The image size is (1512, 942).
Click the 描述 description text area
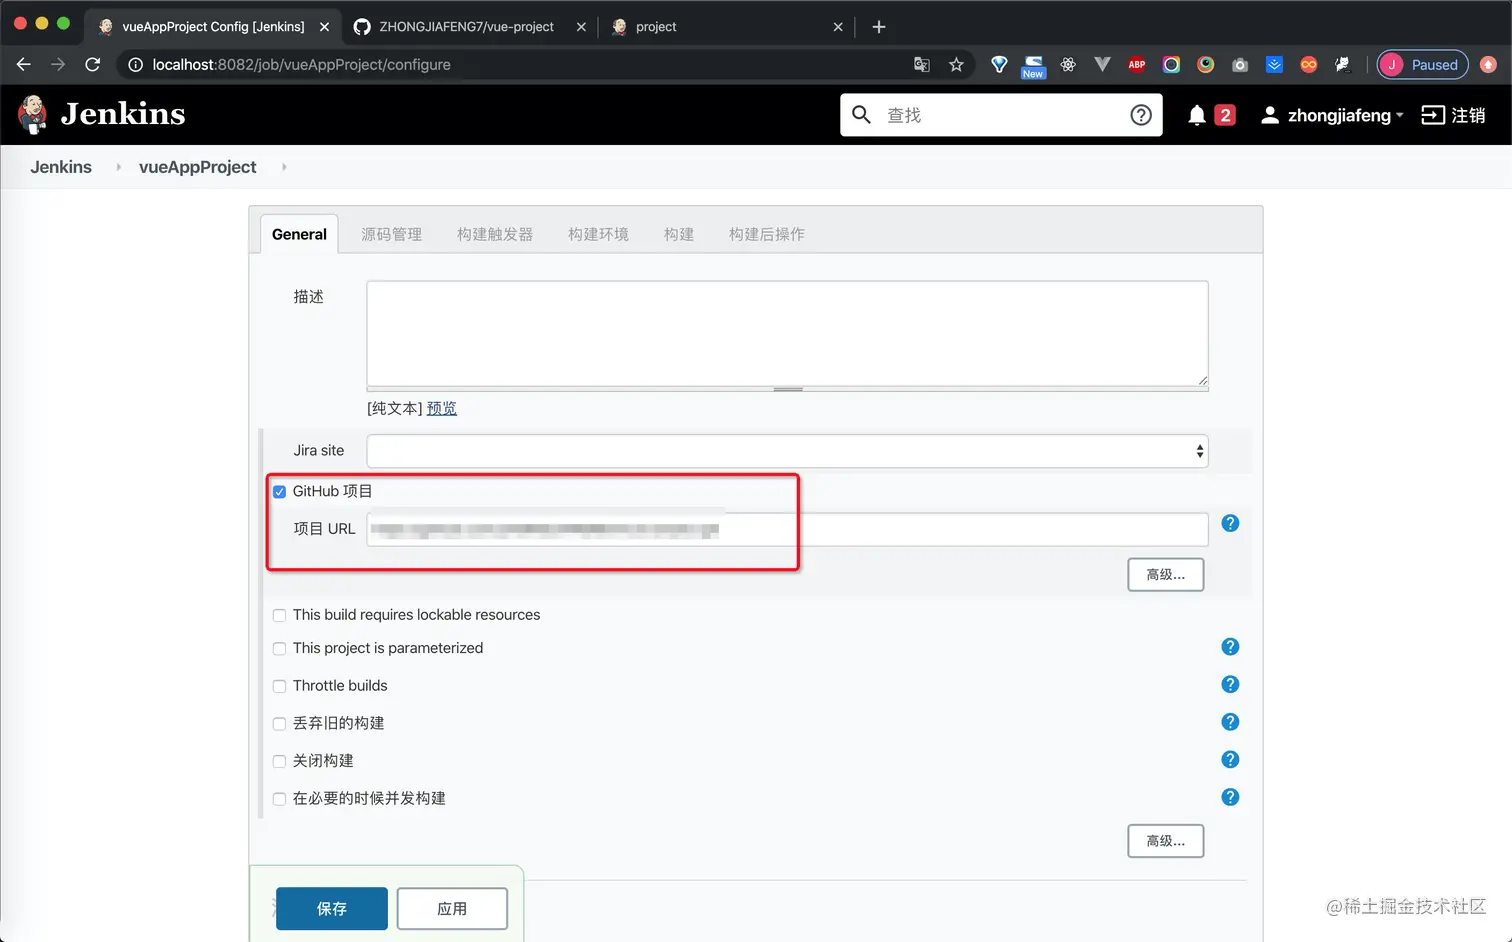pos(787,333)
